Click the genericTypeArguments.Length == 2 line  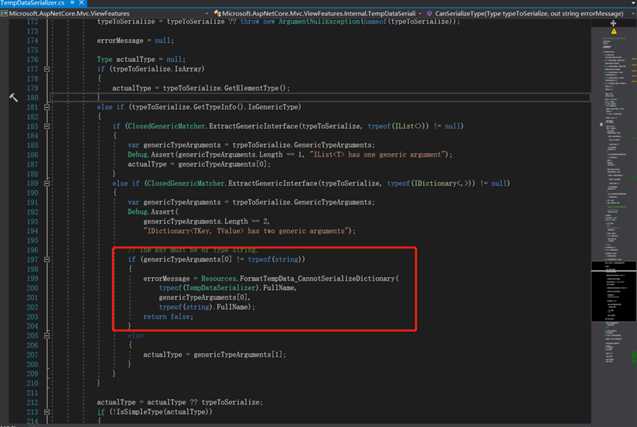pos(206,221)
